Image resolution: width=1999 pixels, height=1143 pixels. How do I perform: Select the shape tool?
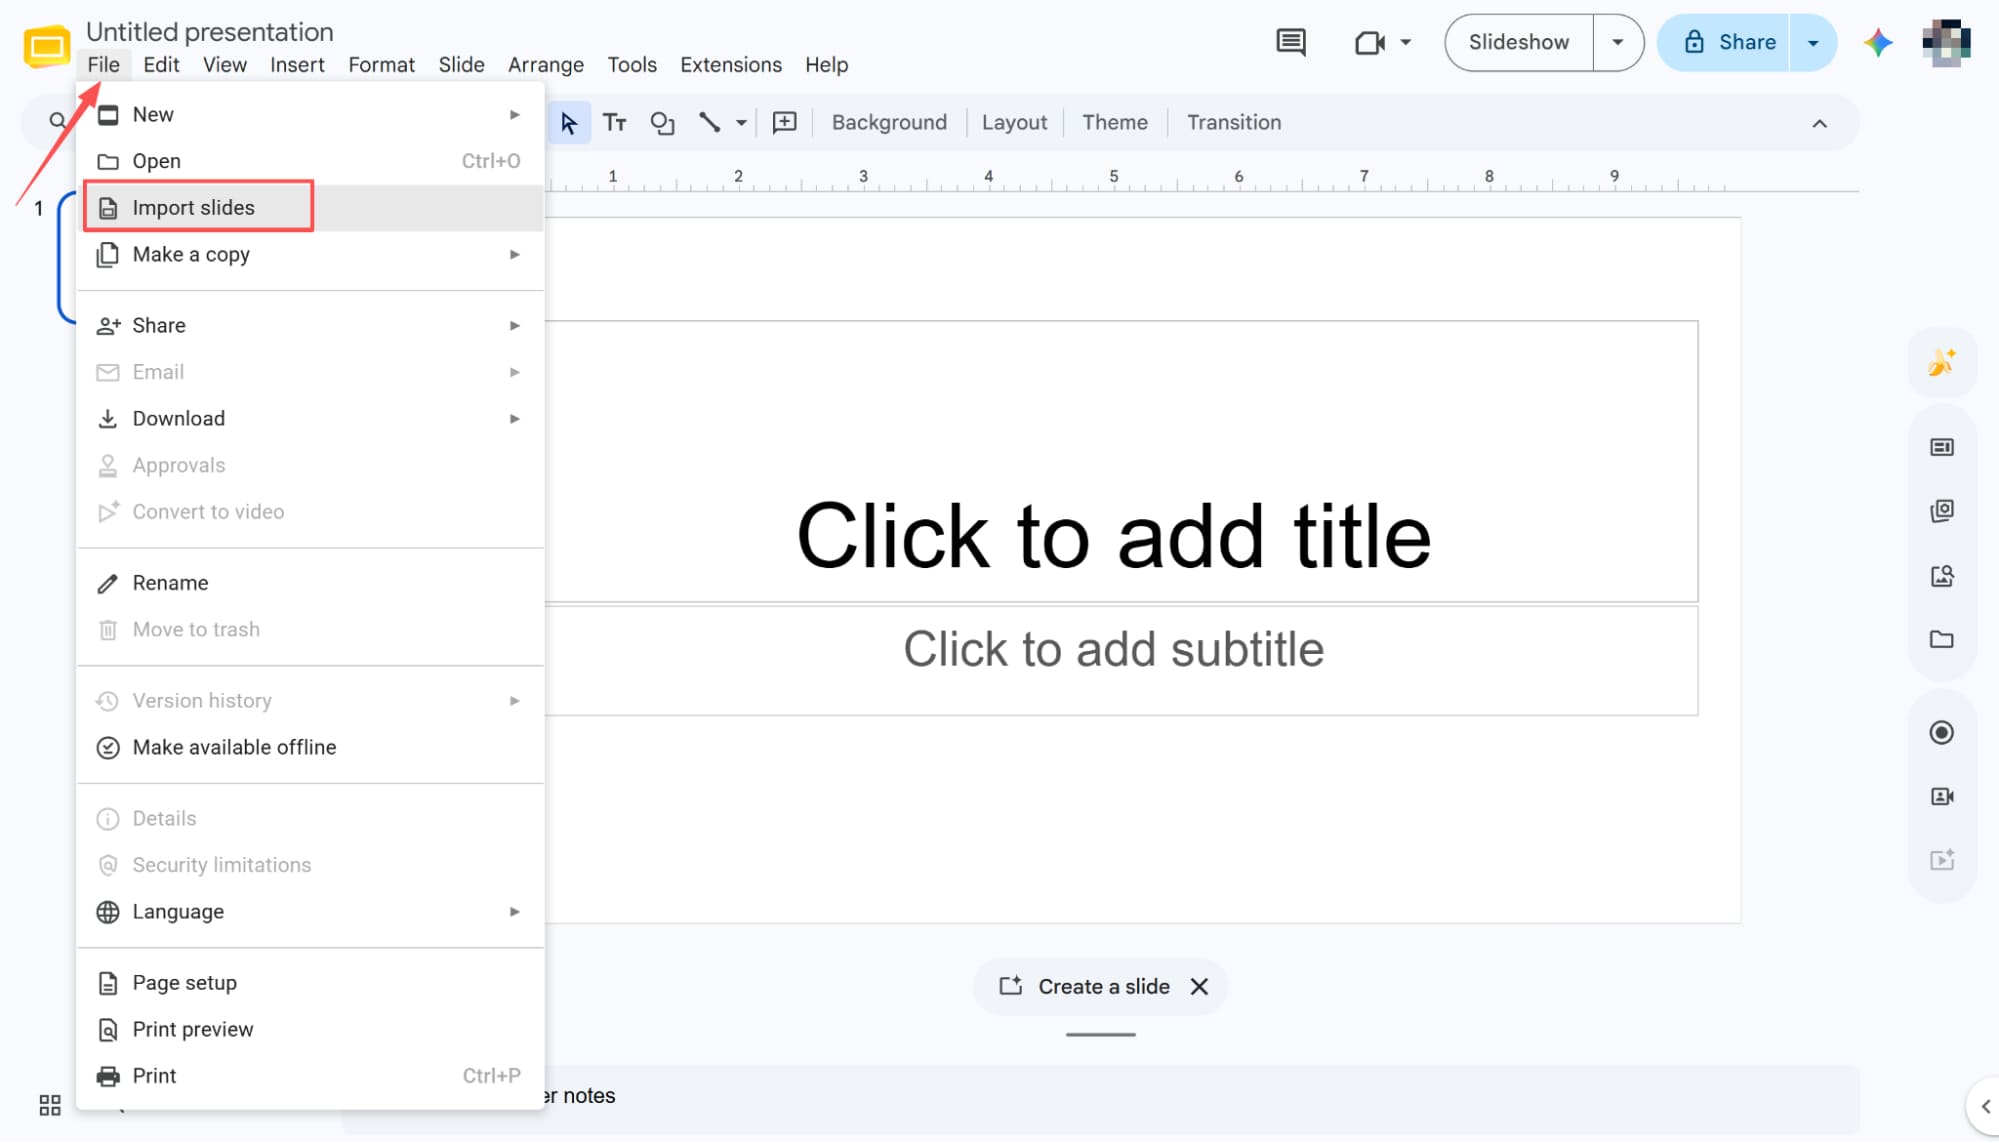[662, 122]
